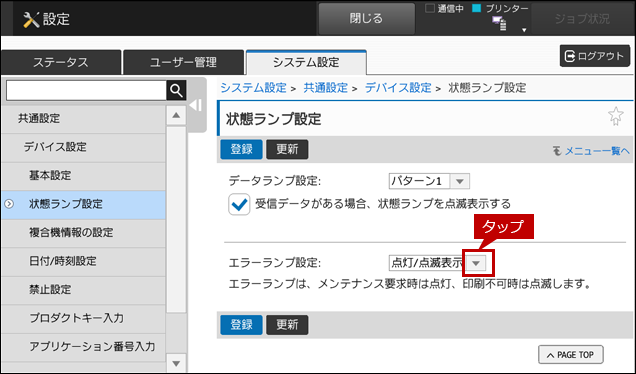The width and height of the screenshot is (636, 374).
Task: Collapse the sidebar with arrow handle
Action: tap(196, 105)
